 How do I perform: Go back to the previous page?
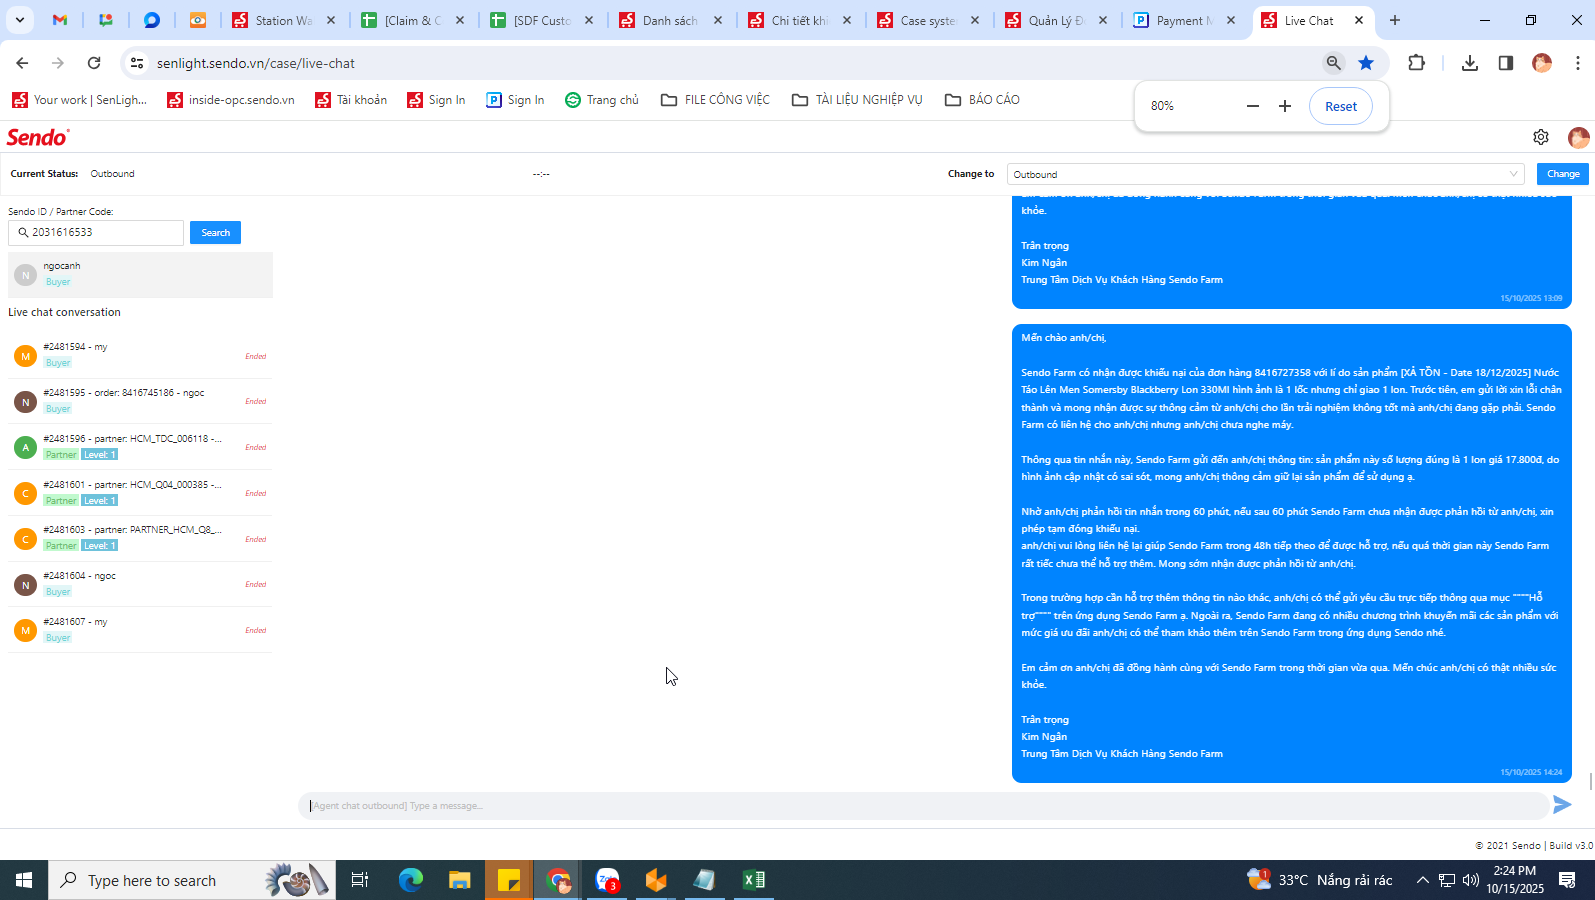point(22,63)
